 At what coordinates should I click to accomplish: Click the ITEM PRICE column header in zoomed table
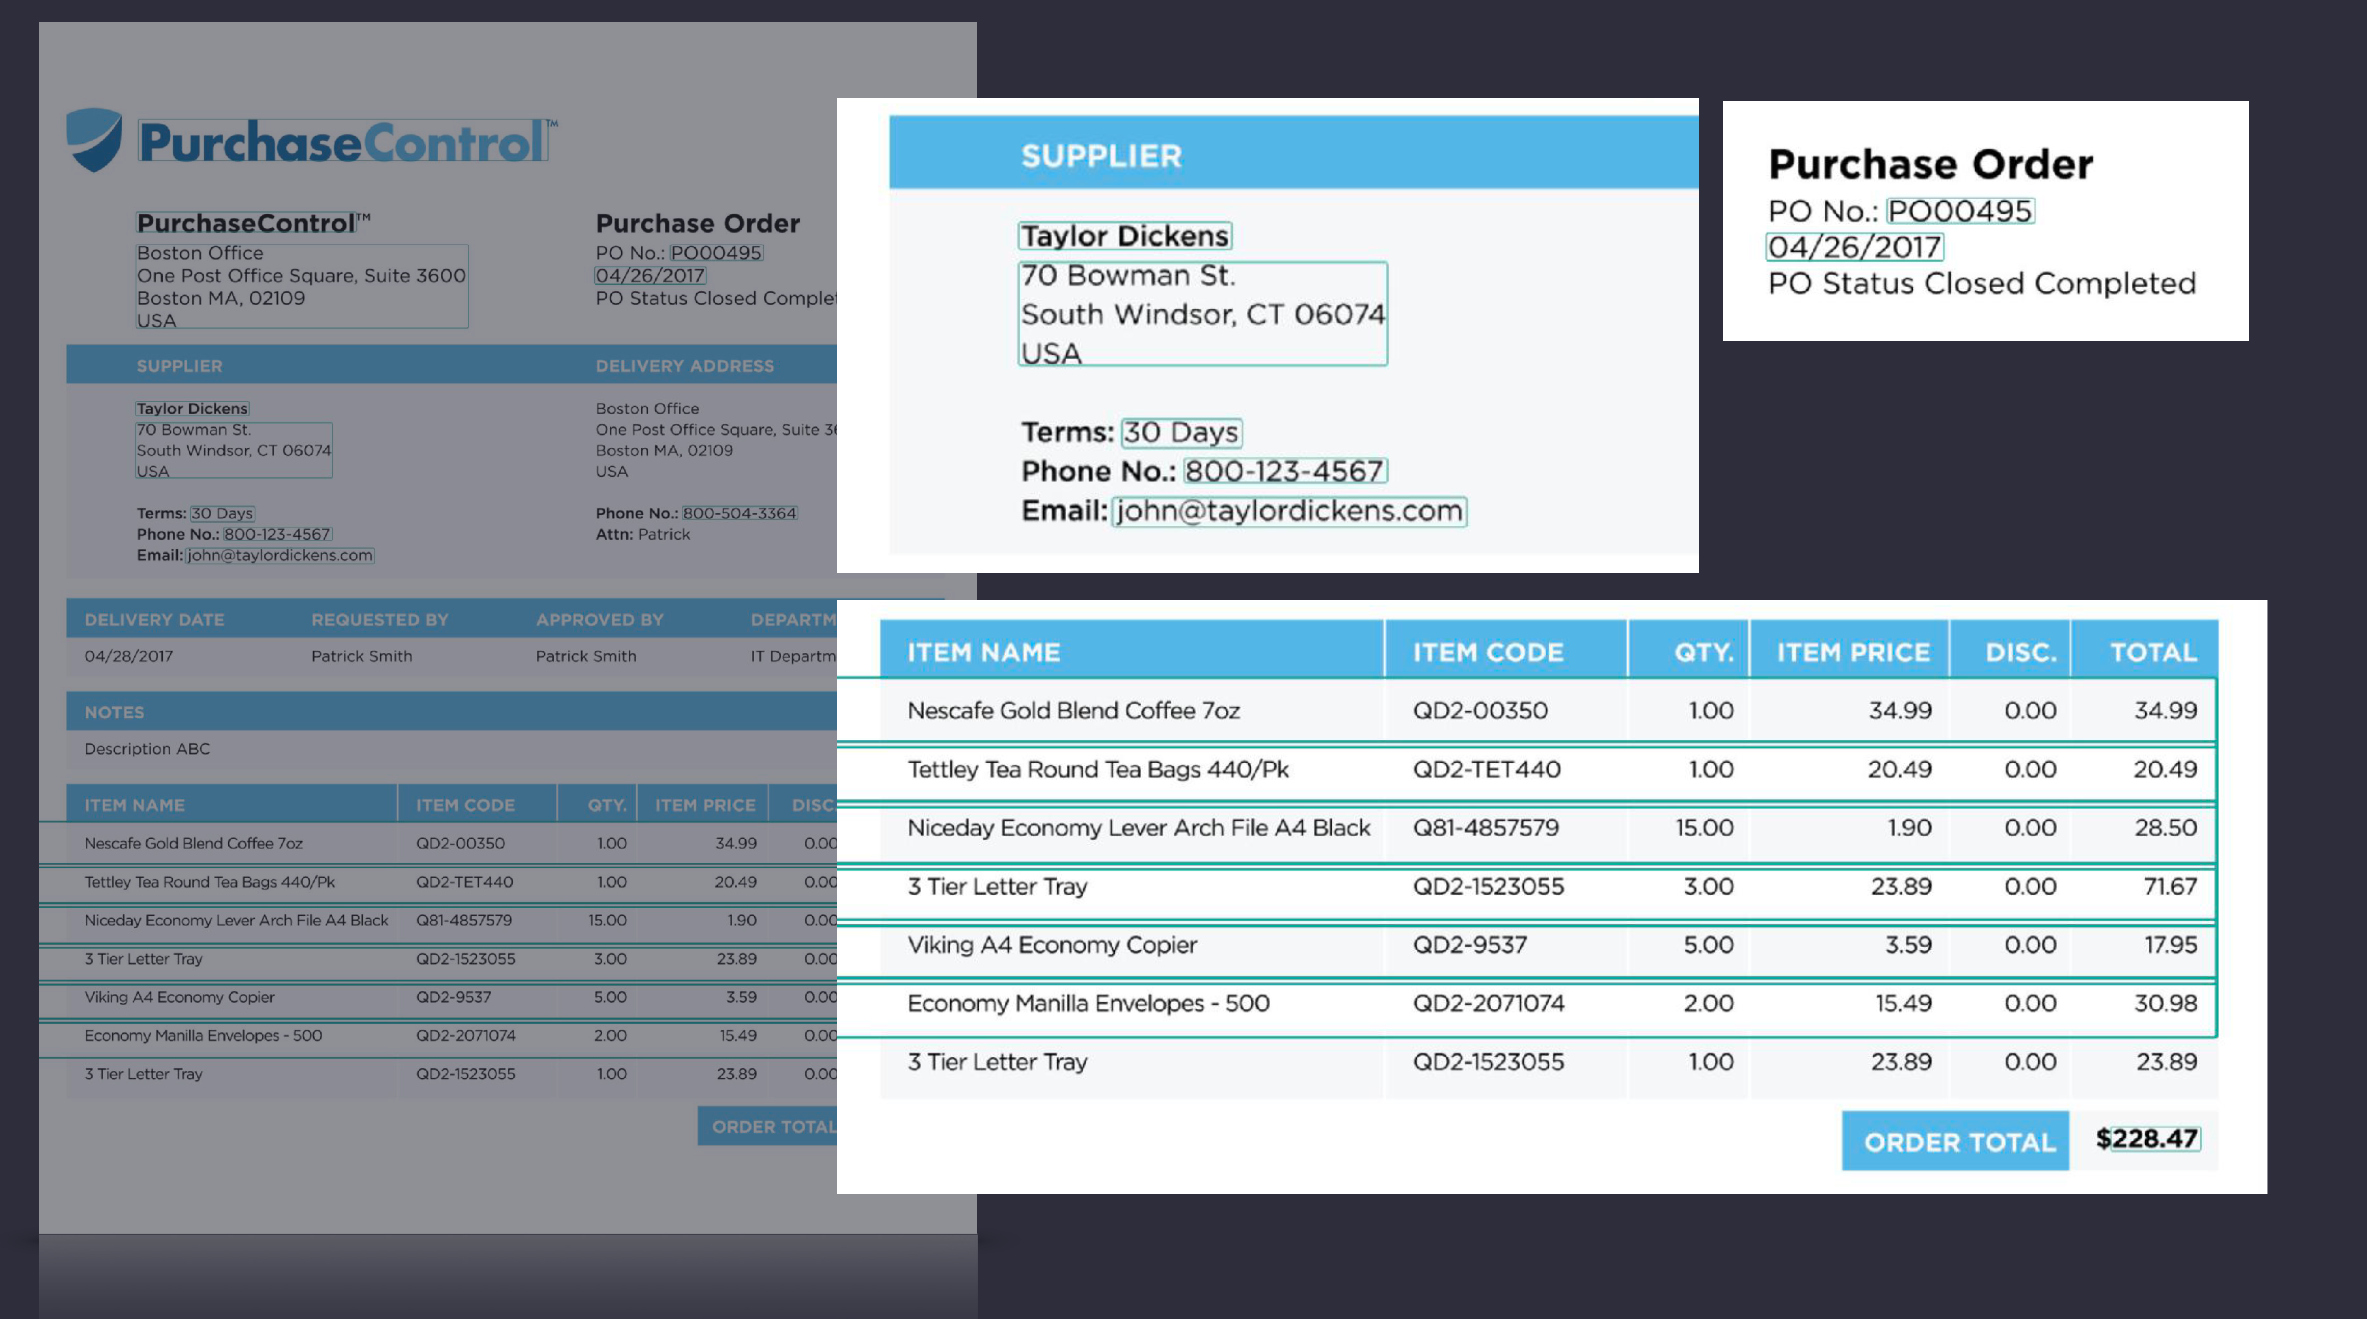(x=1852, y=652)
